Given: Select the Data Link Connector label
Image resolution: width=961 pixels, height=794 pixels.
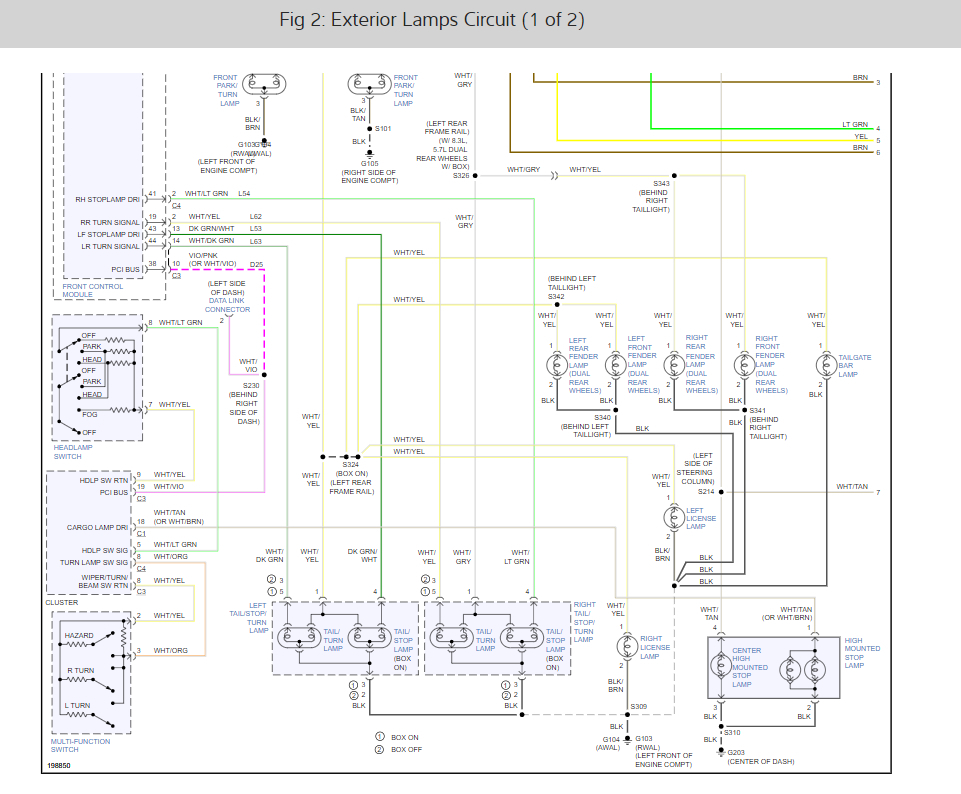Looking at the screenshot, I should click(228, 304).
